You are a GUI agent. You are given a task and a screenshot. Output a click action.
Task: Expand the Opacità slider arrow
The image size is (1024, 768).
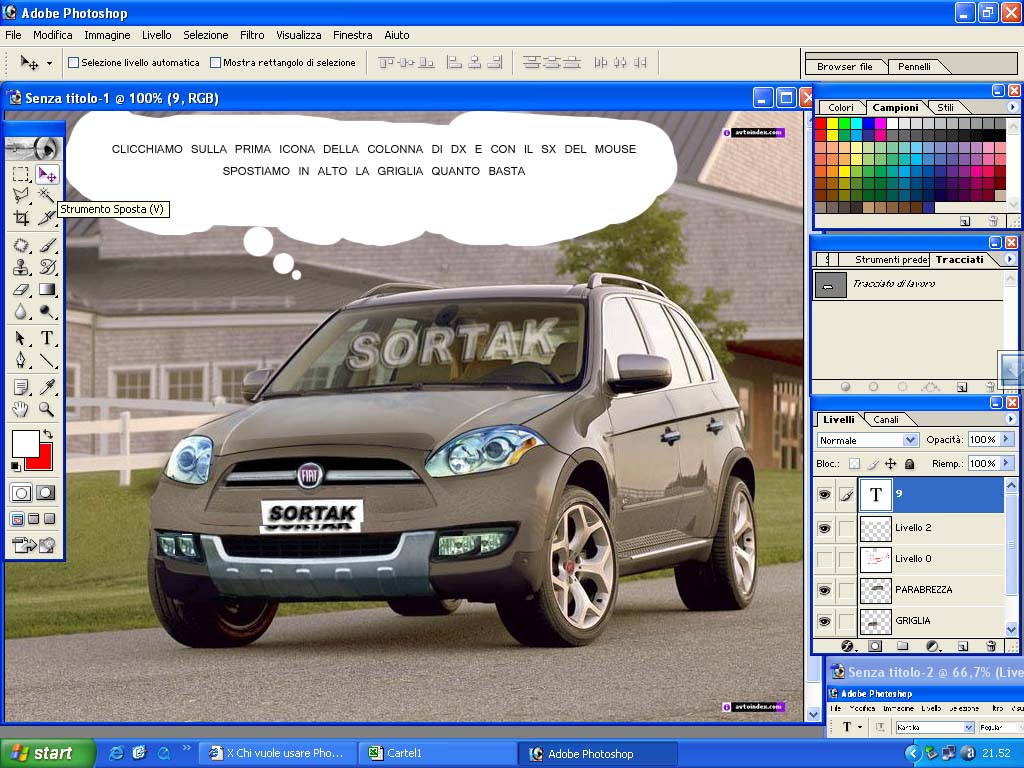[x=1006, y=440]
